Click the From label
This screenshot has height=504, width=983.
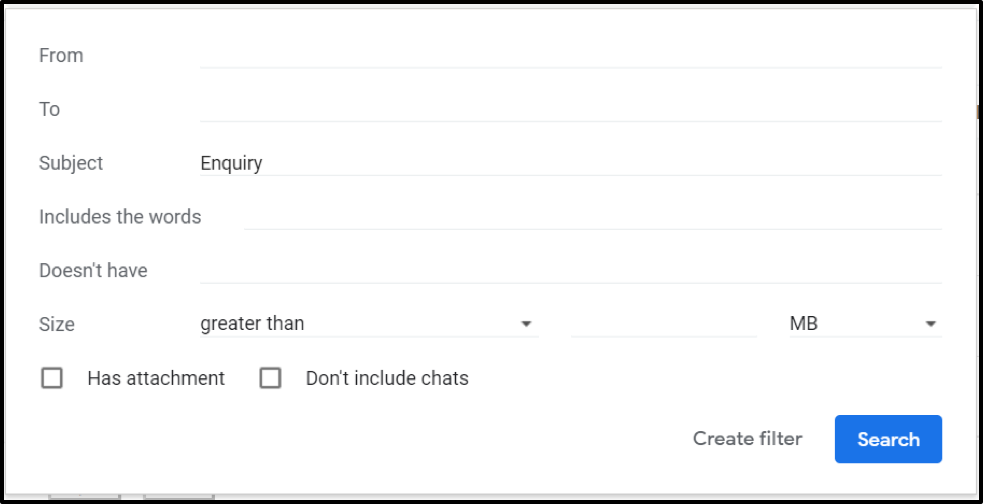click(61, 55)
